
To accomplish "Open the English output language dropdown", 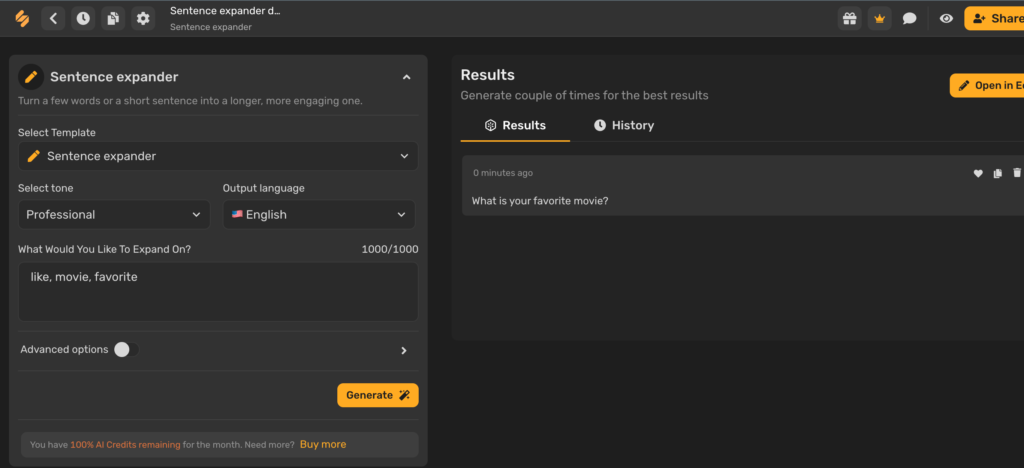I will [318, 214].
